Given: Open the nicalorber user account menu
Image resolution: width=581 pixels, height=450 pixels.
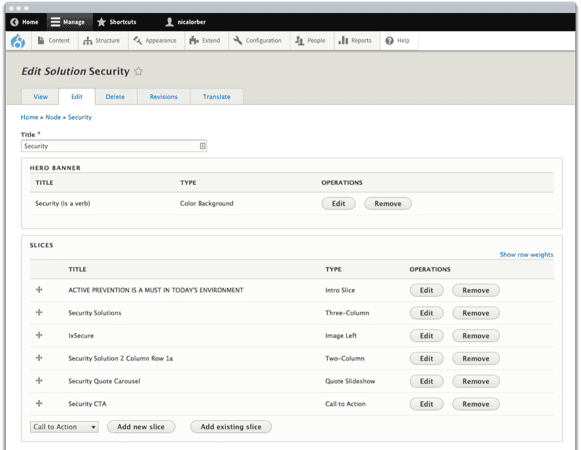Looking at the screenshot, I should coord(185,22).
